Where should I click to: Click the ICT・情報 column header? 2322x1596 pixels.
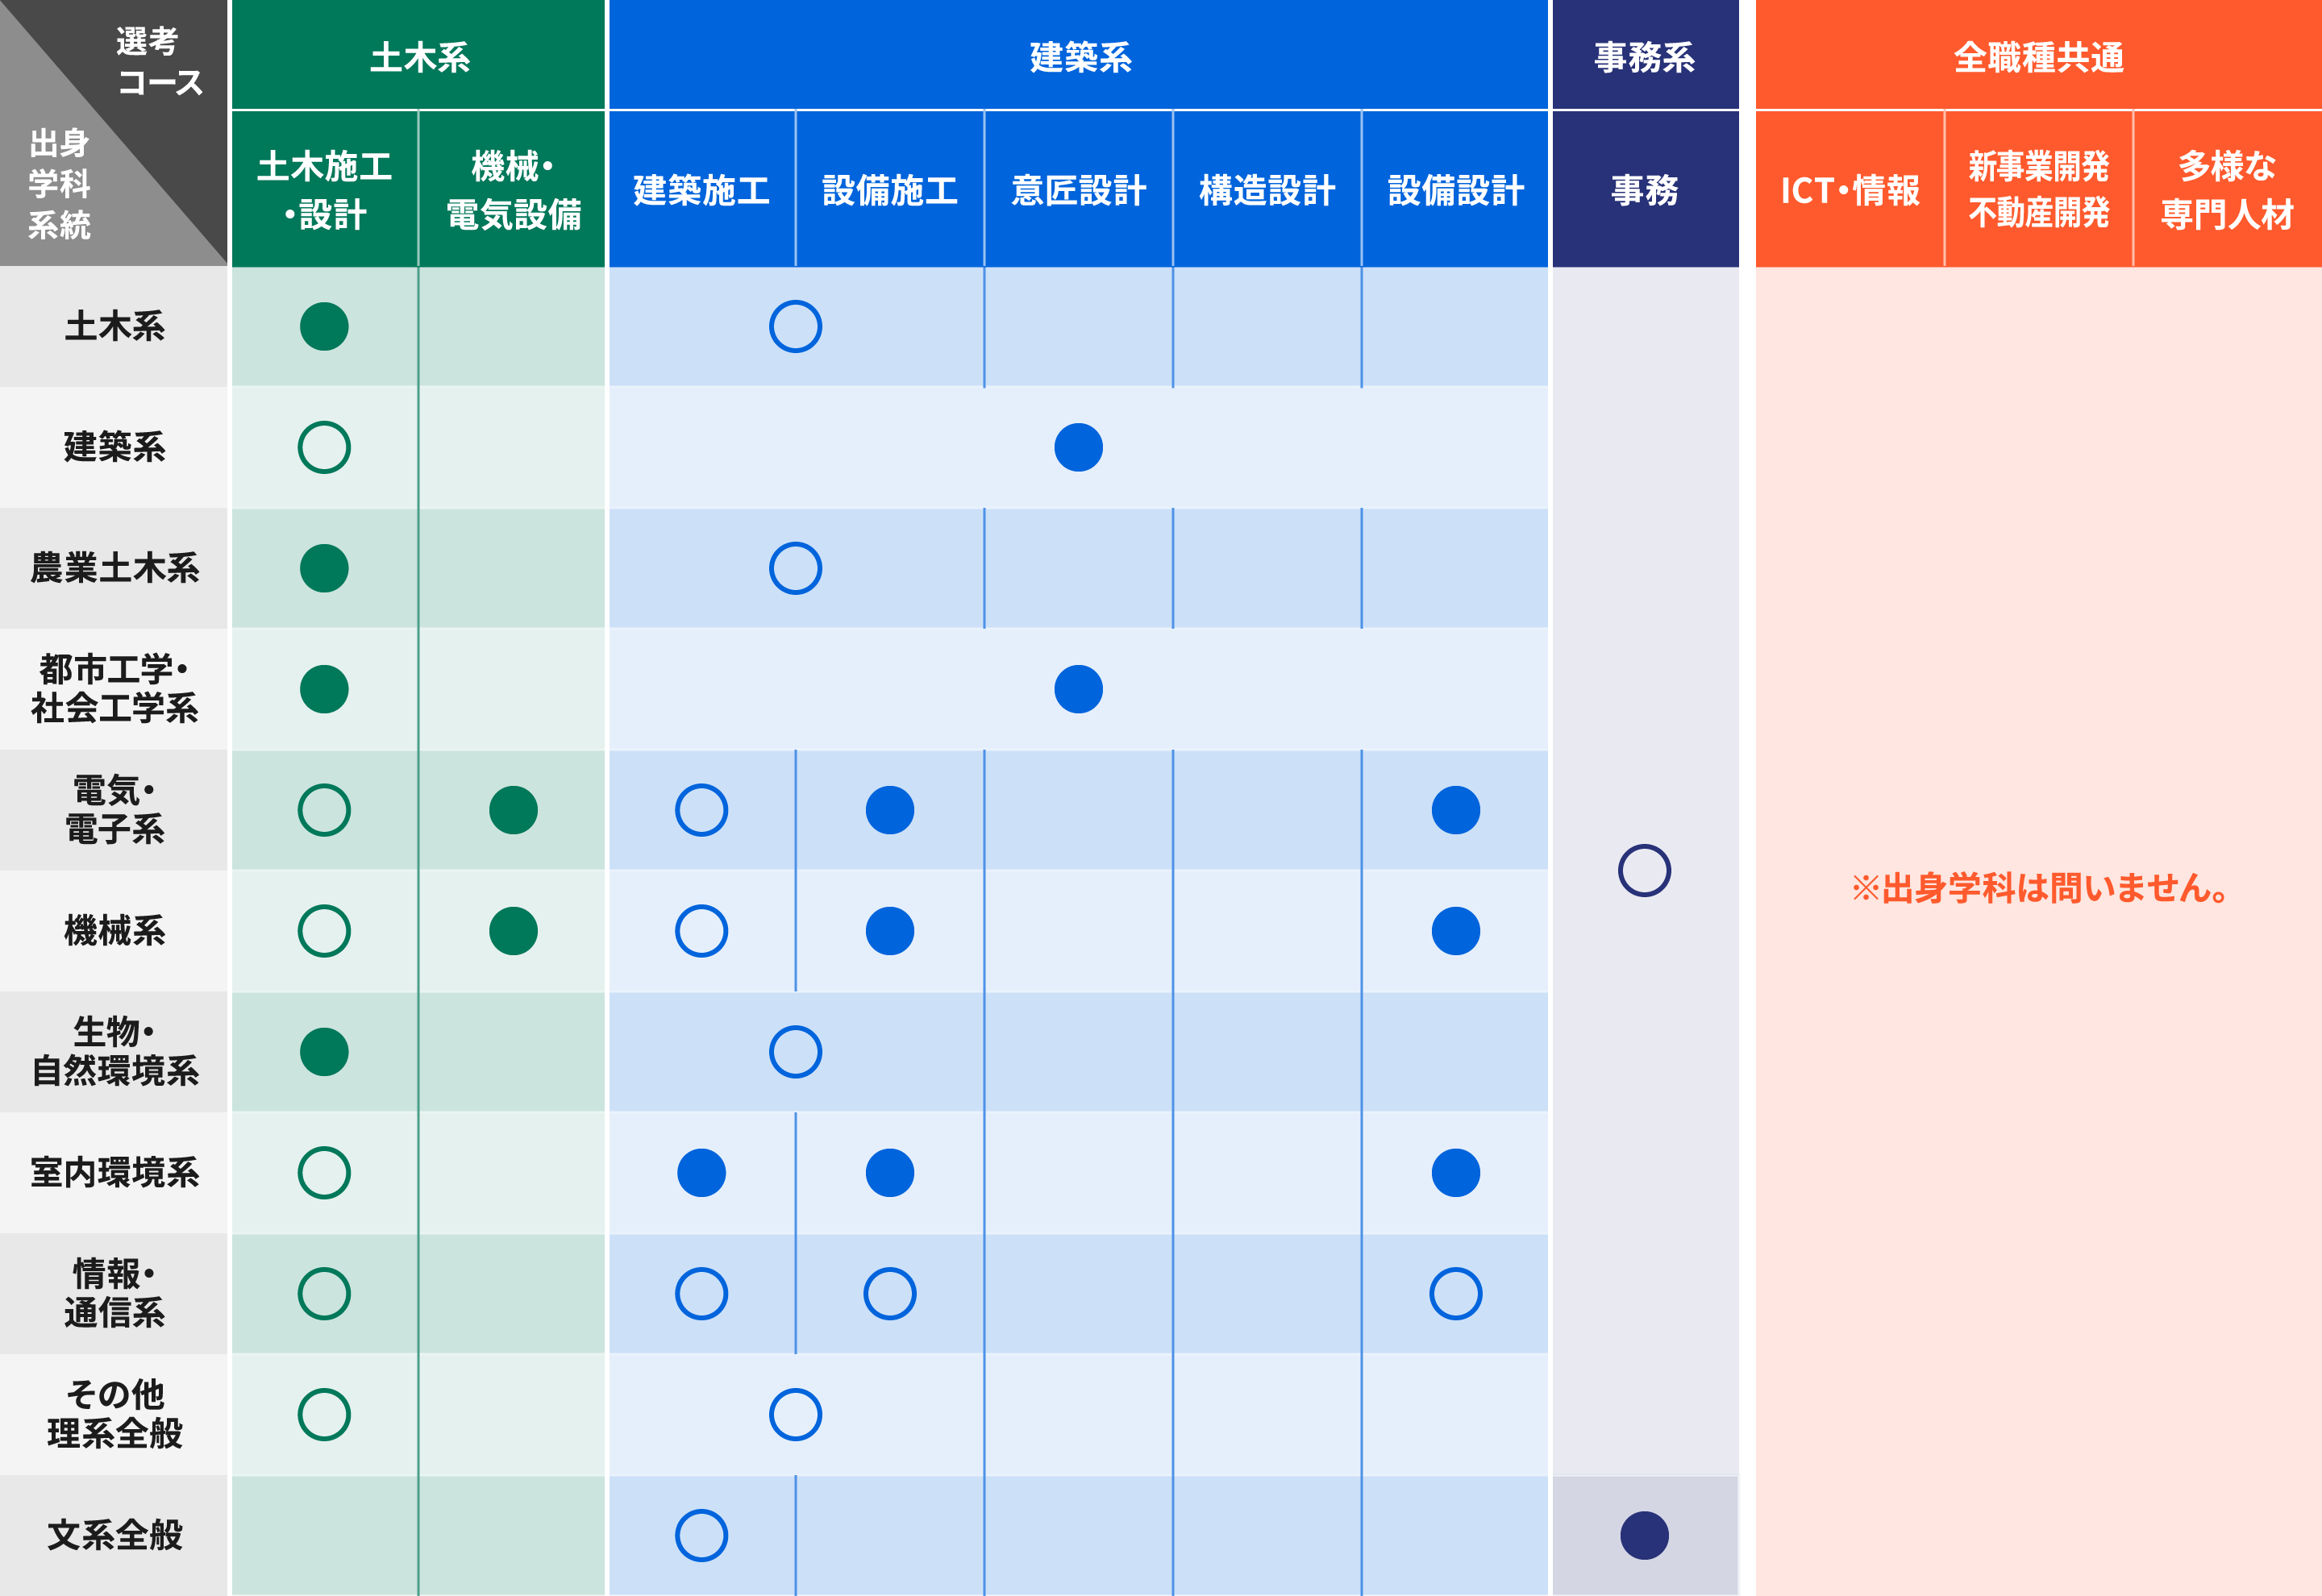[x=1849, y=190]
